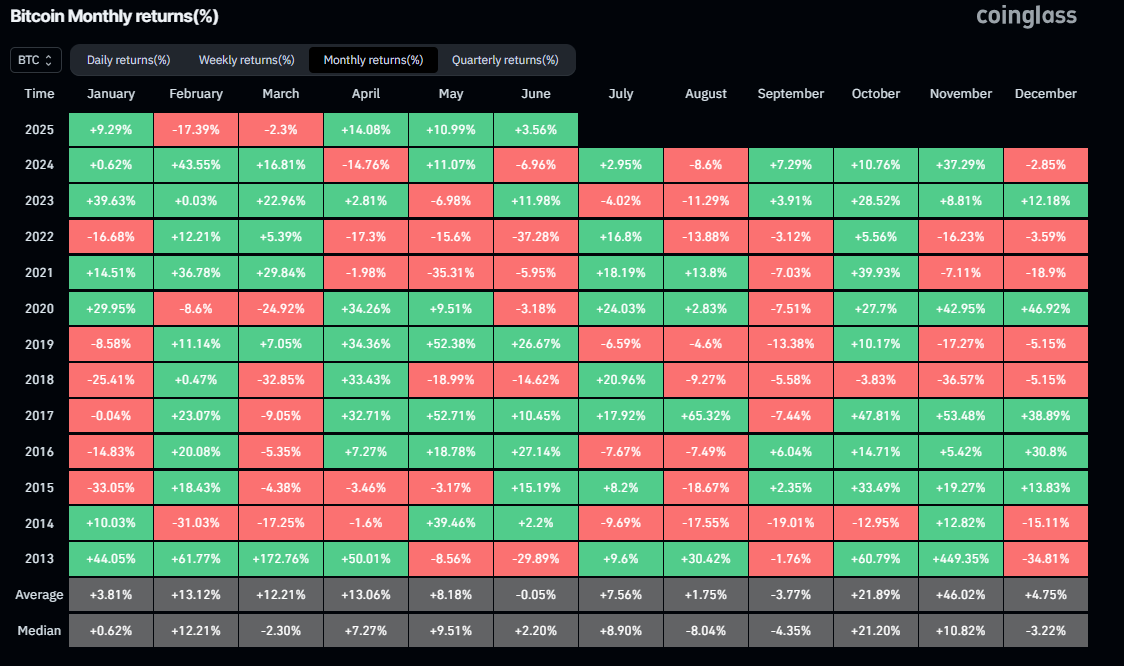Click the 2025 row label

[40, 130]
